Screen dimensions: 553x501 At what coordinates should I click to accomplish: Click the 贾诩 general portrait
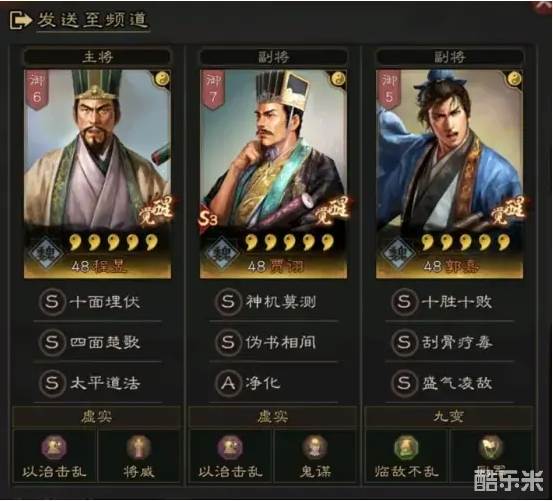[274, 174]
